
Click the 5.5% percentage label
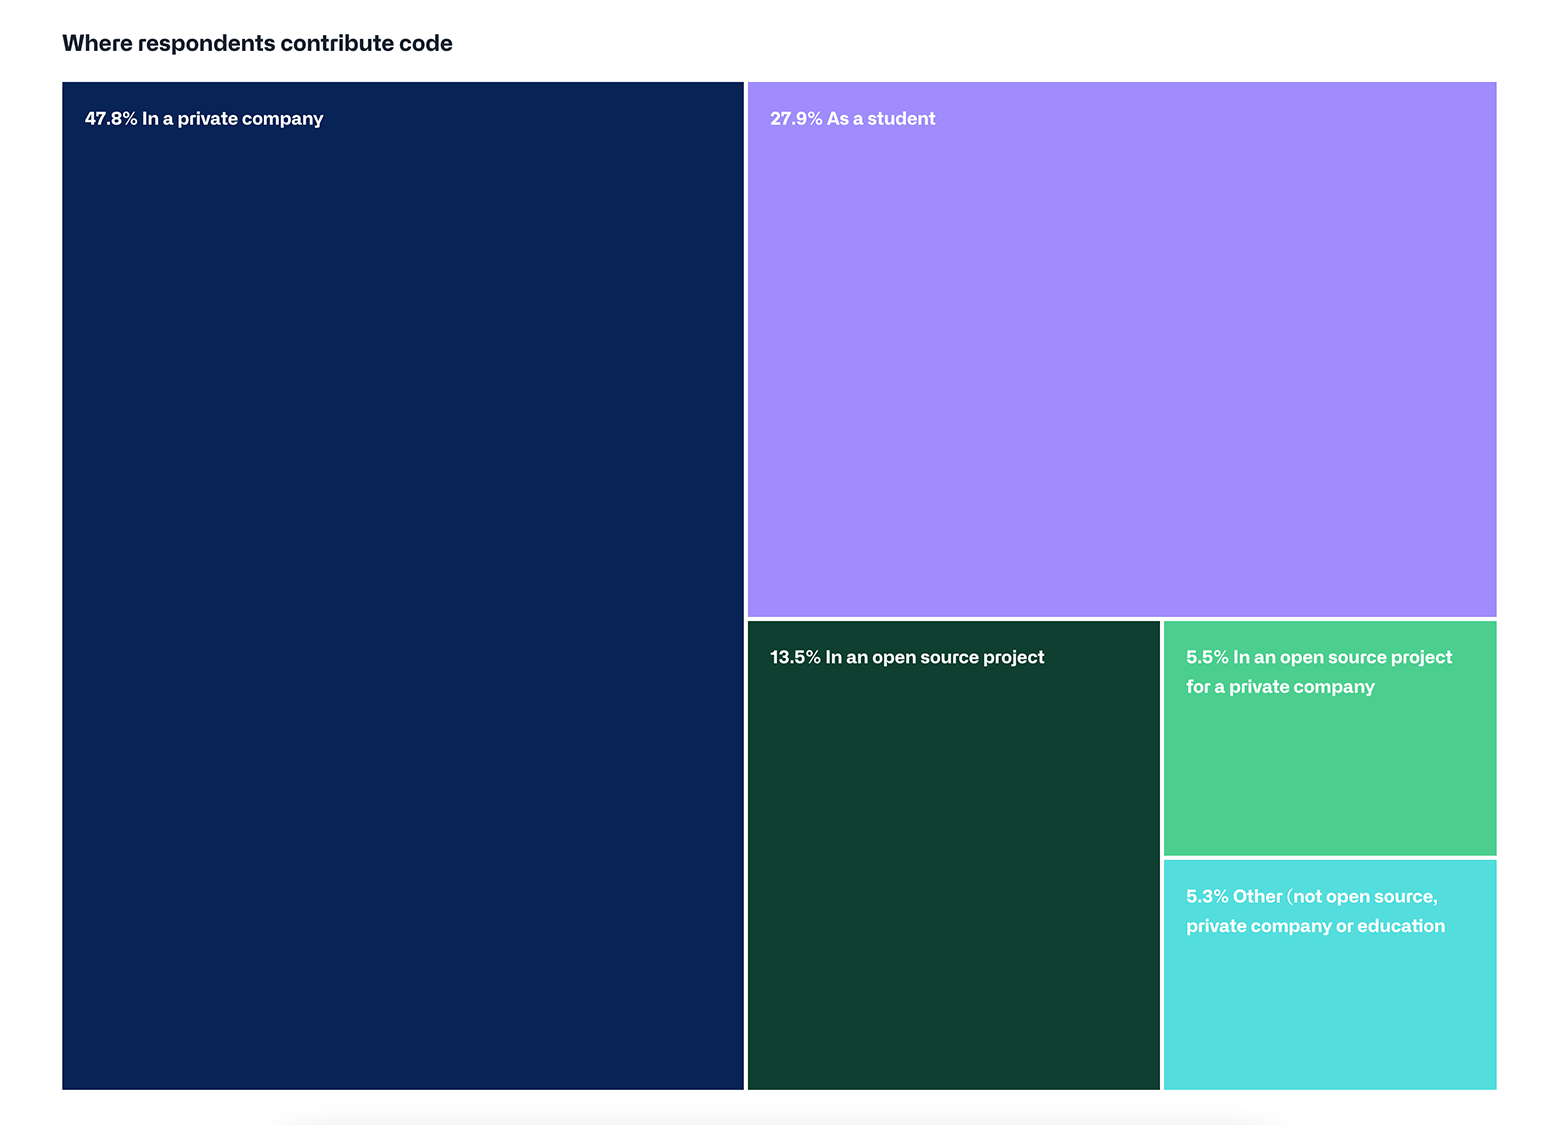(x=1208, y=657)
